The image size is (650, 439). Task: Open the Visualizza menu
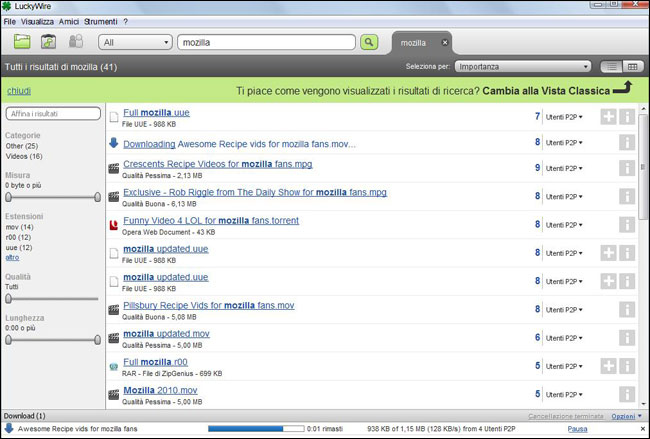[x=38, y=20]
